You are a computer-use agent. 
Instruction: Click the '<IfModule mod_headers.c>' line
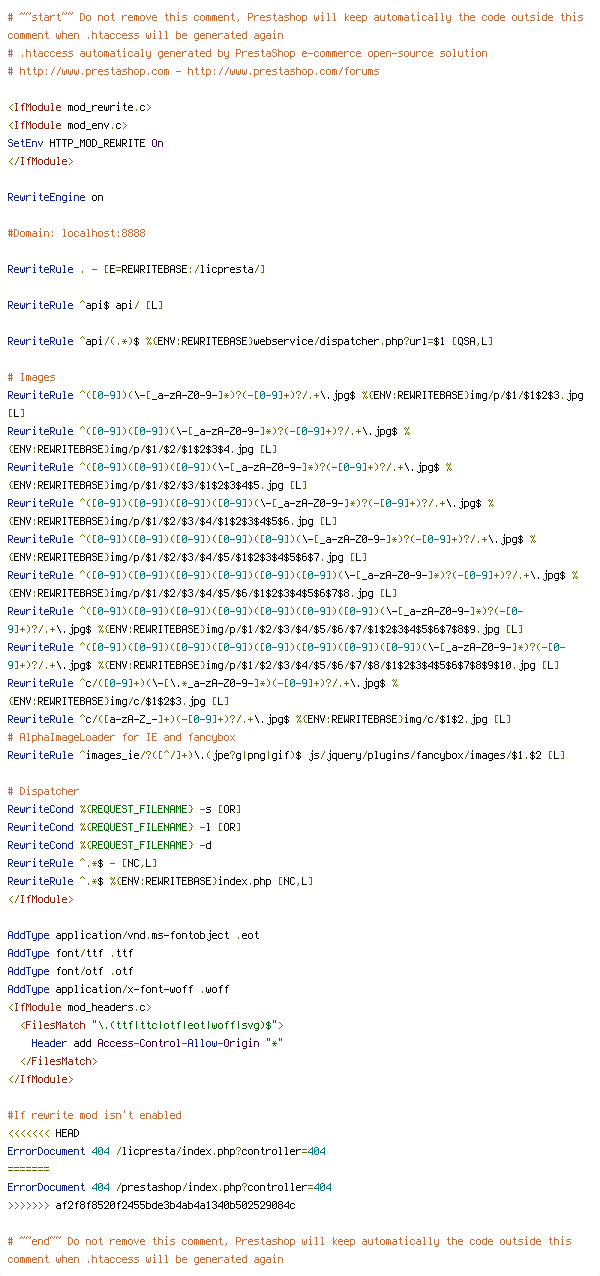tap(80, 1007)
